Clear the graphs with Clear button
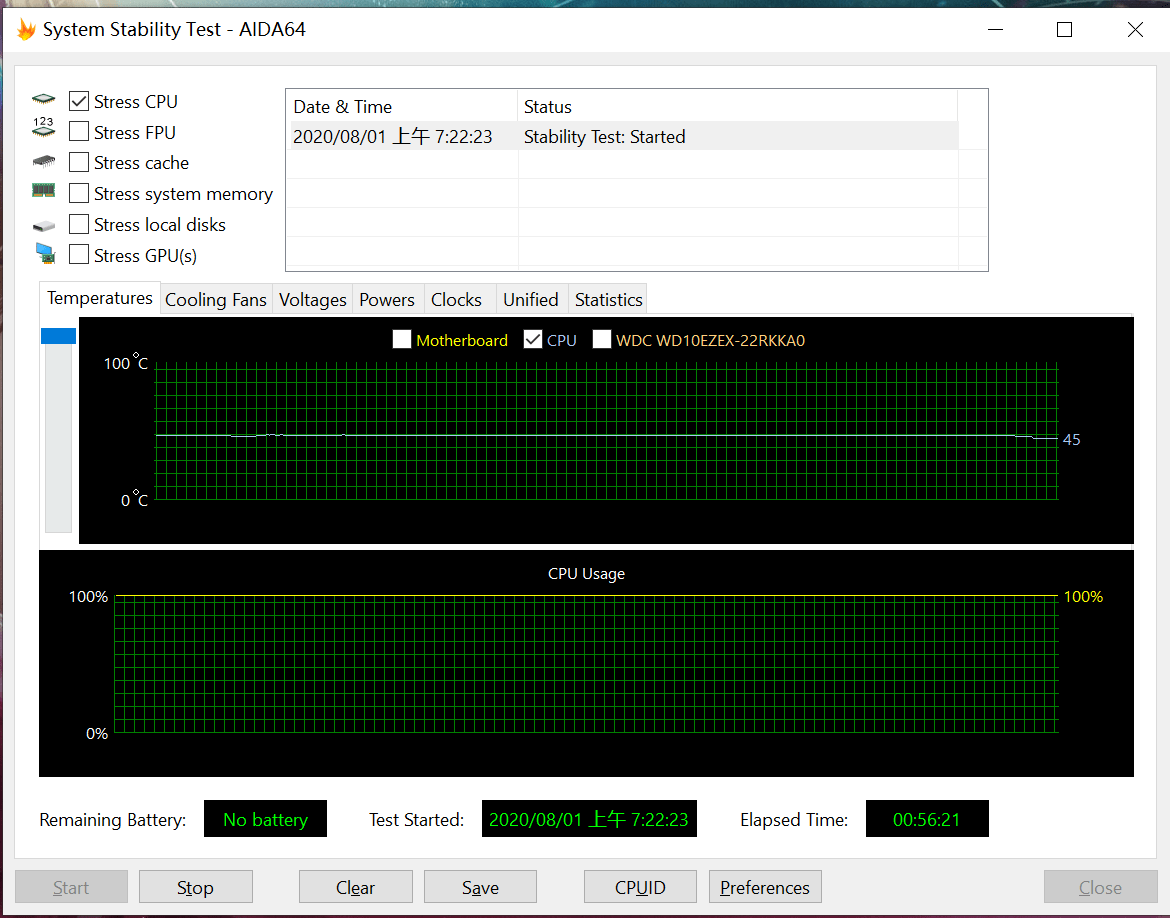The width and height of the screenshot is (1170, 918). point(355,887)
